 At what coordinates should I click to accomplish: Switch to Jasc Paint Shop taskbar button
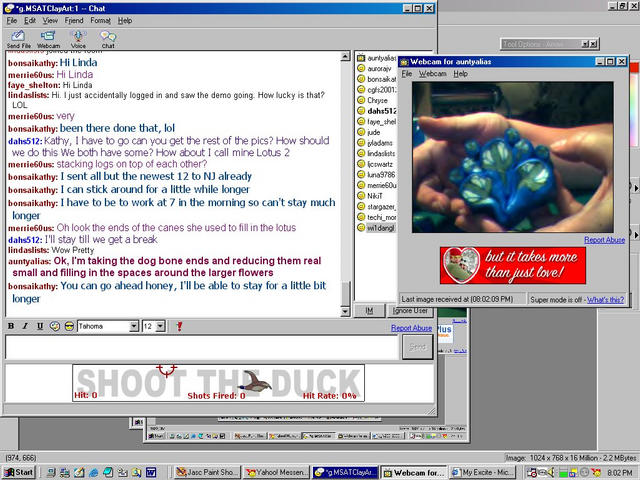pyautogui.click(x=207, y=472)
